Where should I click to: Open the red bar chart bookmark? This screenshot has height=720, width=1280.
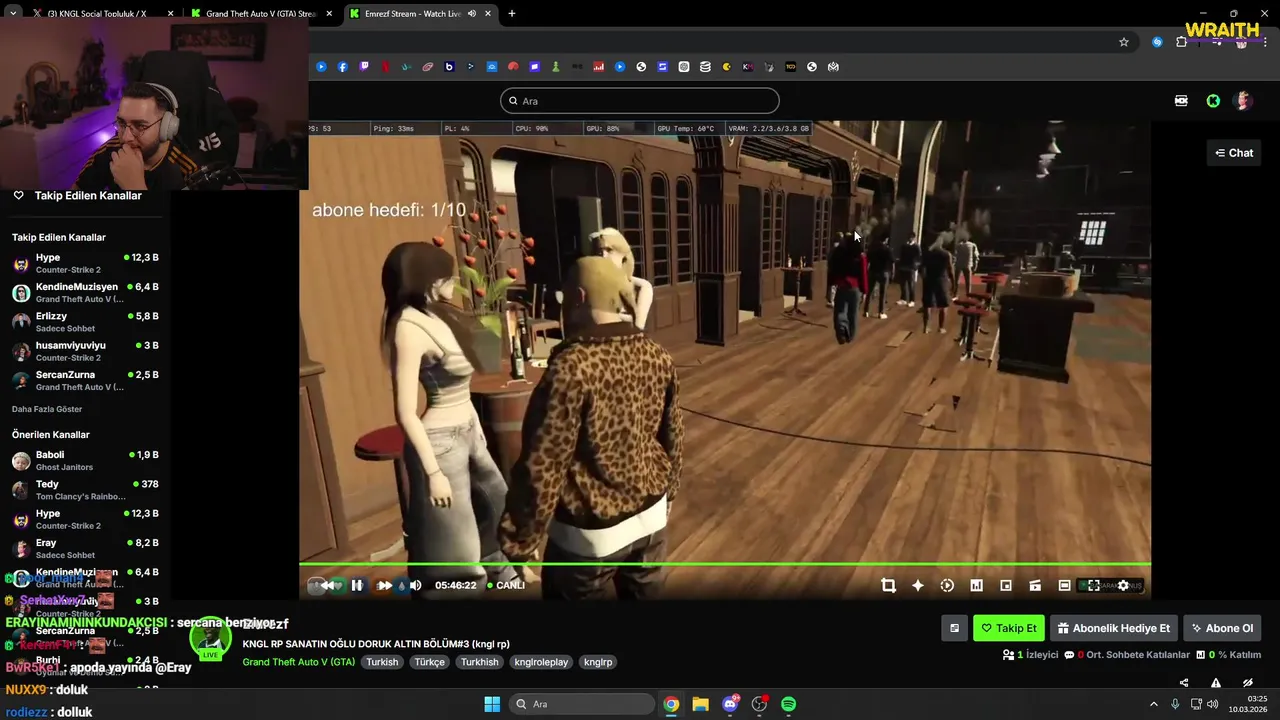pos(599,67)
